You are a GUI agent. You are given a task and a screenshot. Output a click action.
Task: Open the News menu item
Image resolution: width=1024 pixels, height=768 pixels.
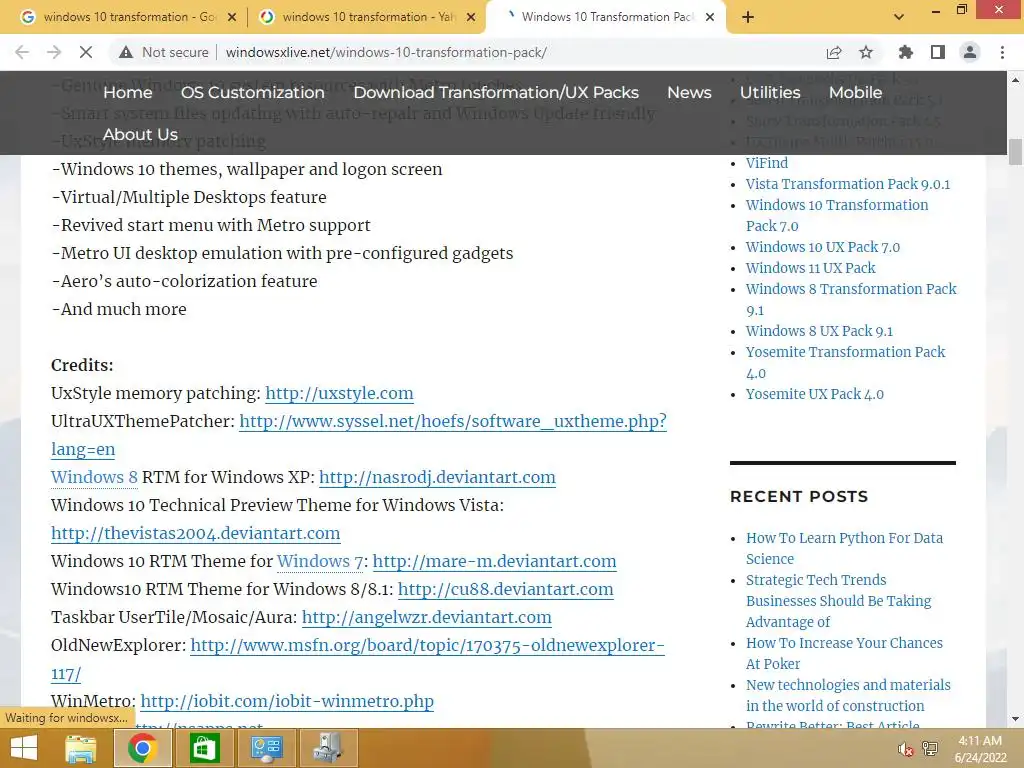pos(689,93)
